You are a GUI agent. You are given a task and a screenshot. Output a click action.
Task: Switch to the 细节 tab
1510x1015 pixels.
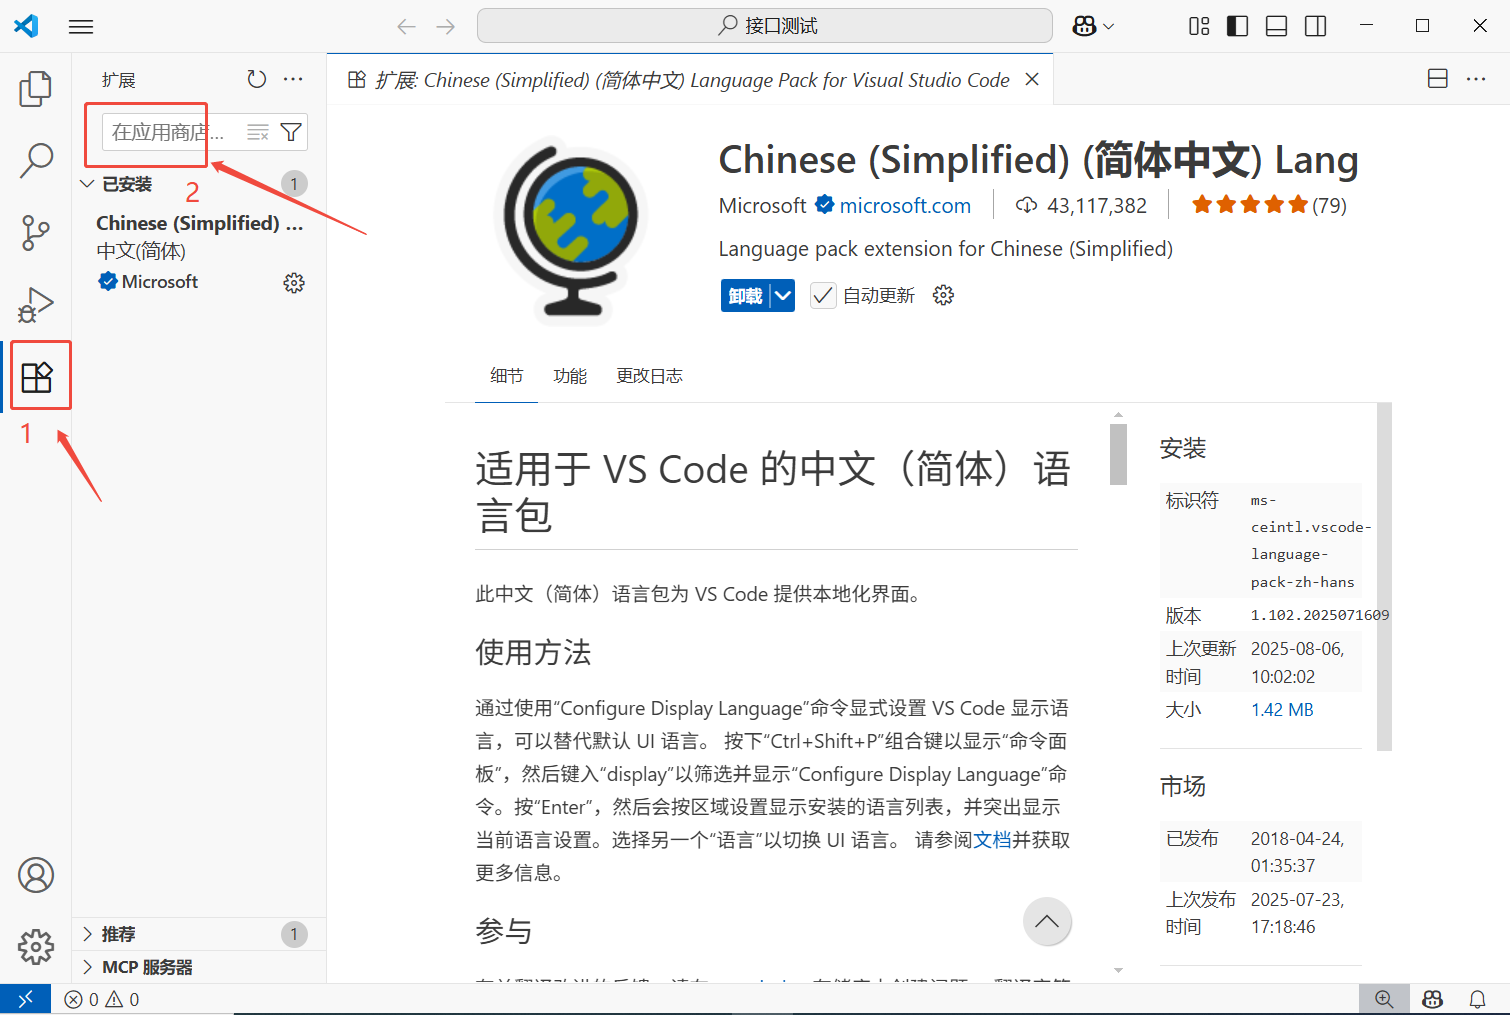coord(507,376)
